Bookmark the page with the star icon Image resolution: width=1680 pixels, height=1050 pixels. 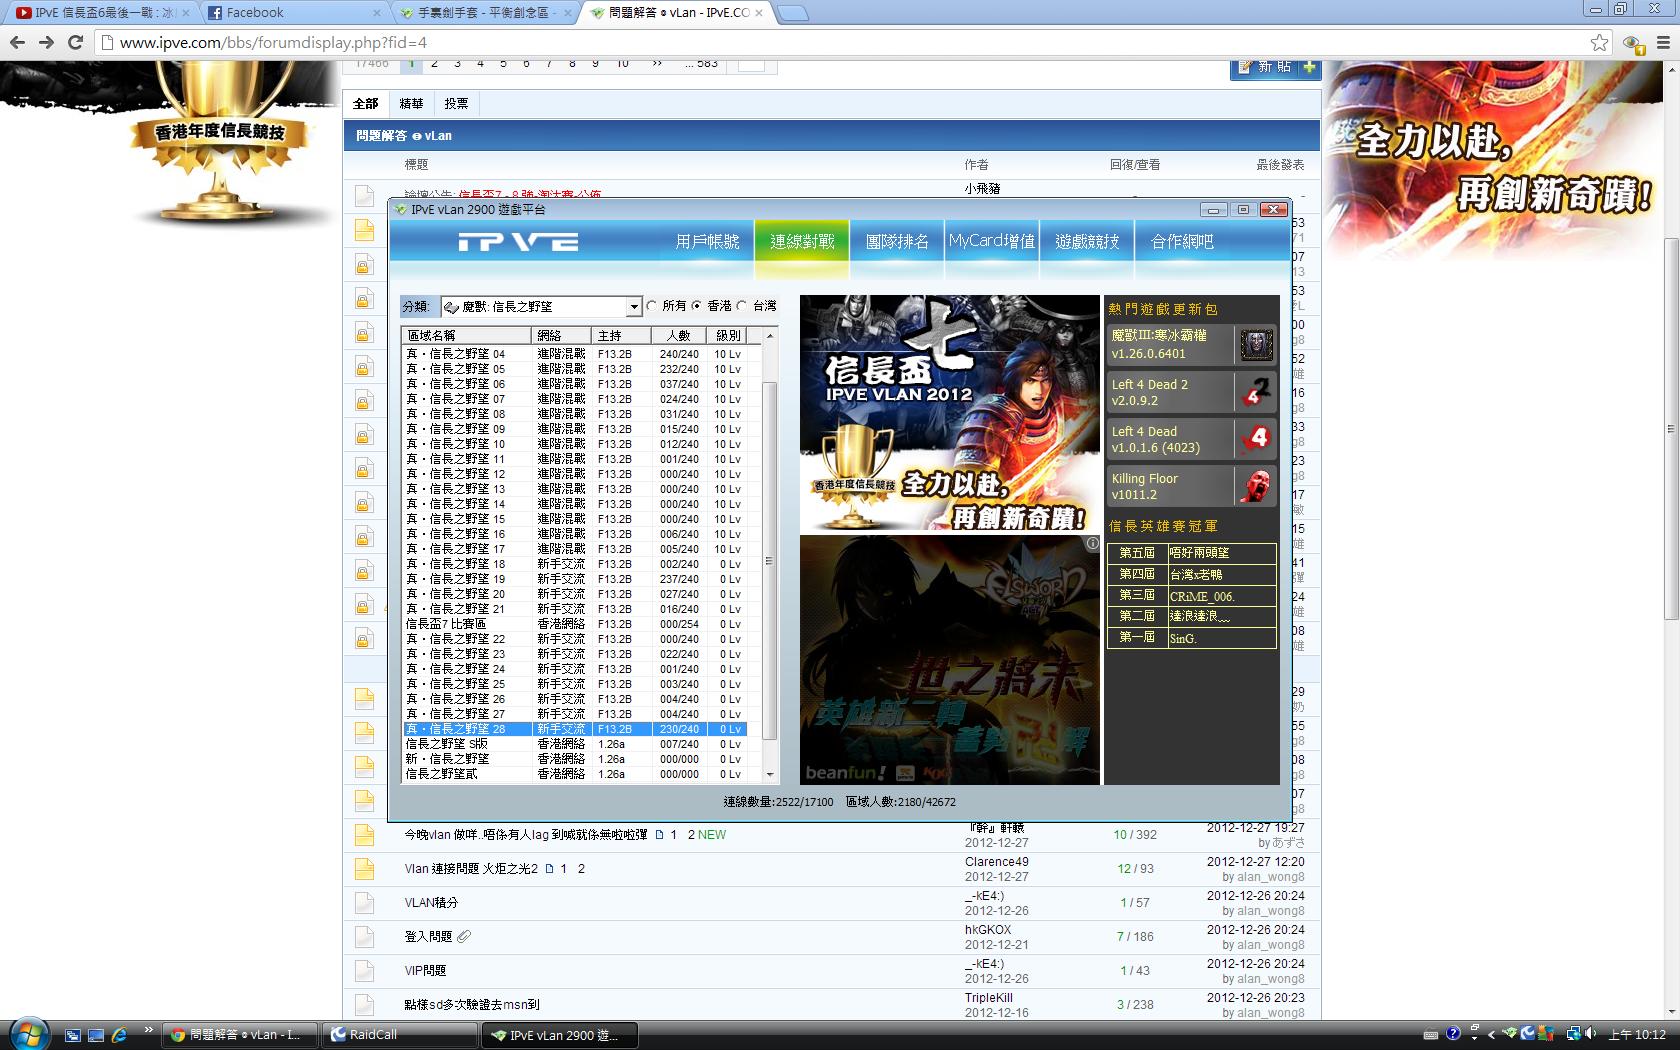coord(1599,42)
